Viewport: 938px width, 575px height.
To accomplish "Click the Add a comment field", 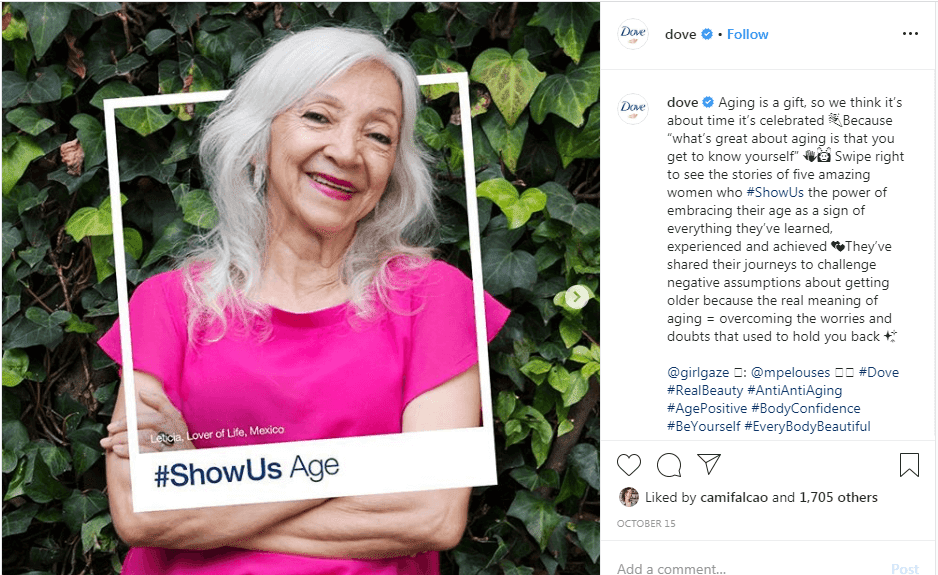I will [748, 568].
